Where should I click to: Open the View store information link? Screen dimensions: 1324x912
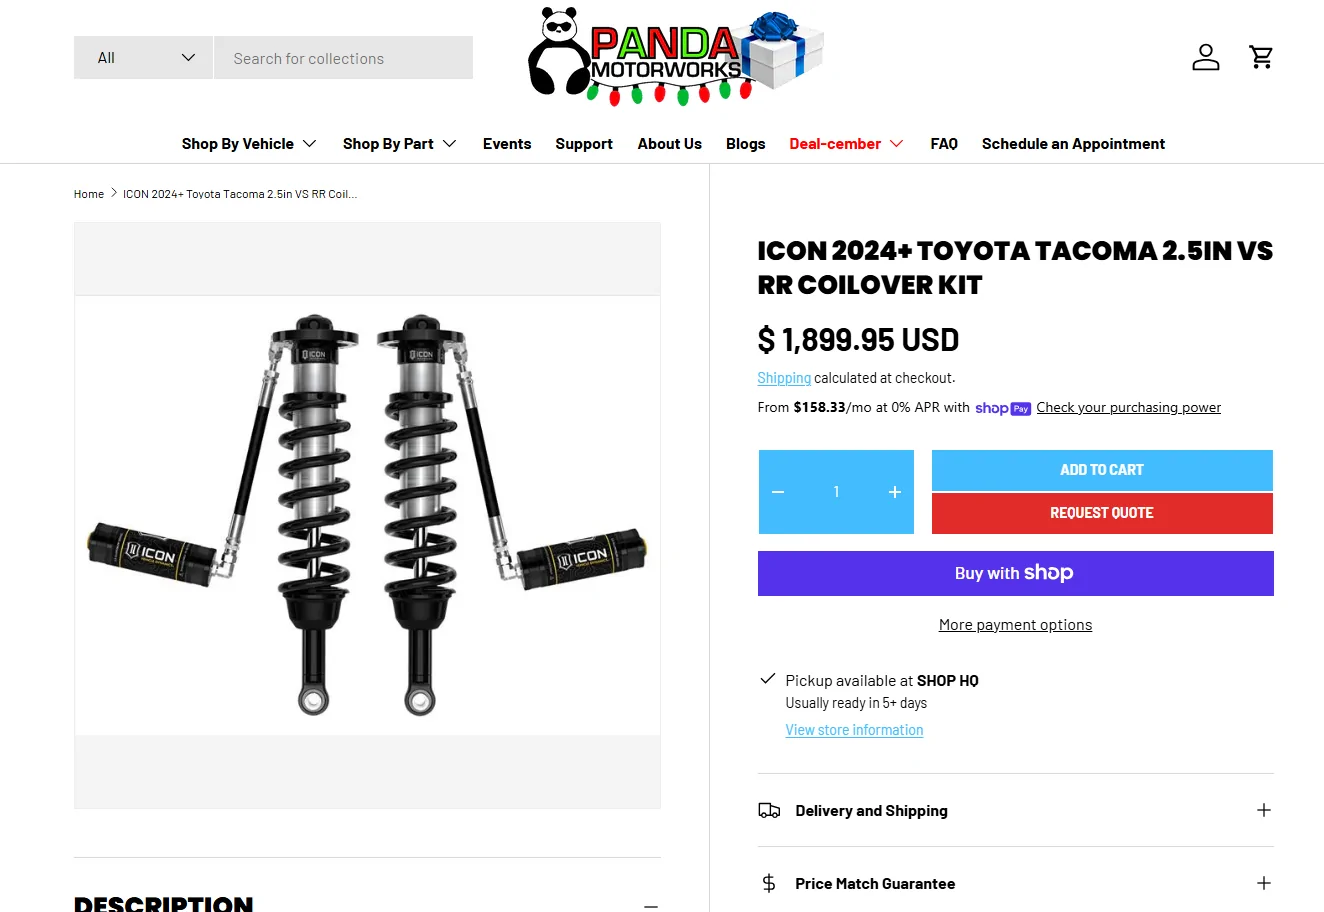point(854,730)
